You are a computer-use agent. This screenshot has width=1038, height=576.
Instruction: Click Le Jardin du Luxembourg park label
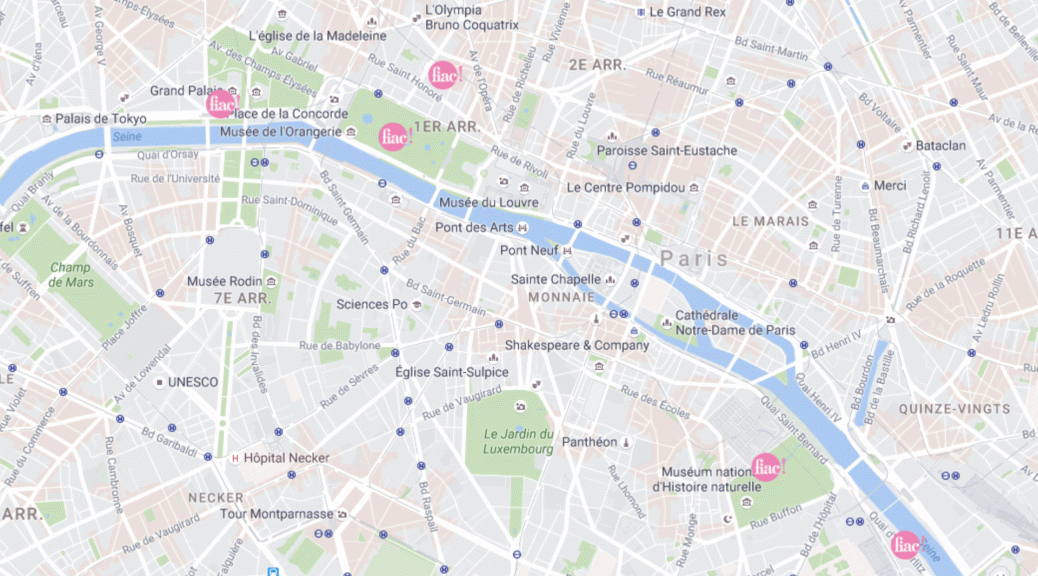518,442
